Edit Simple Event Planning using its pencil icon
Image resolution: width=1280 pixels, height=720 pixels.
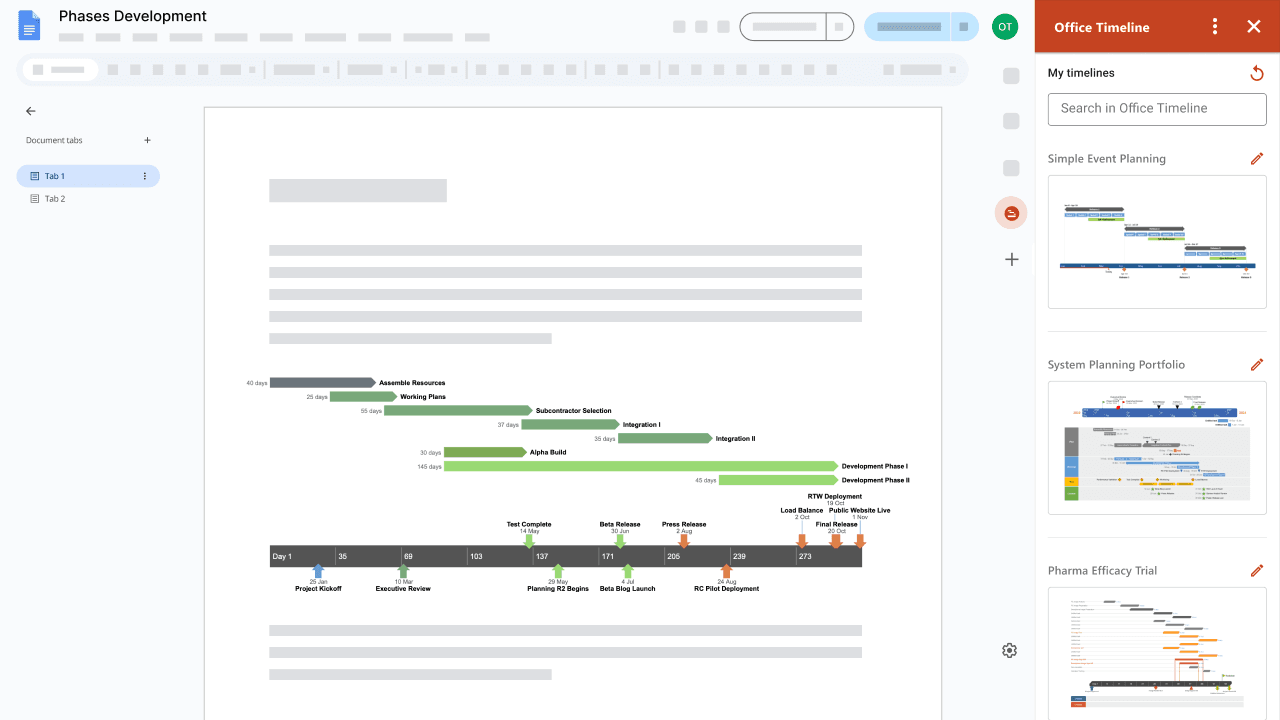(1257, 158)
